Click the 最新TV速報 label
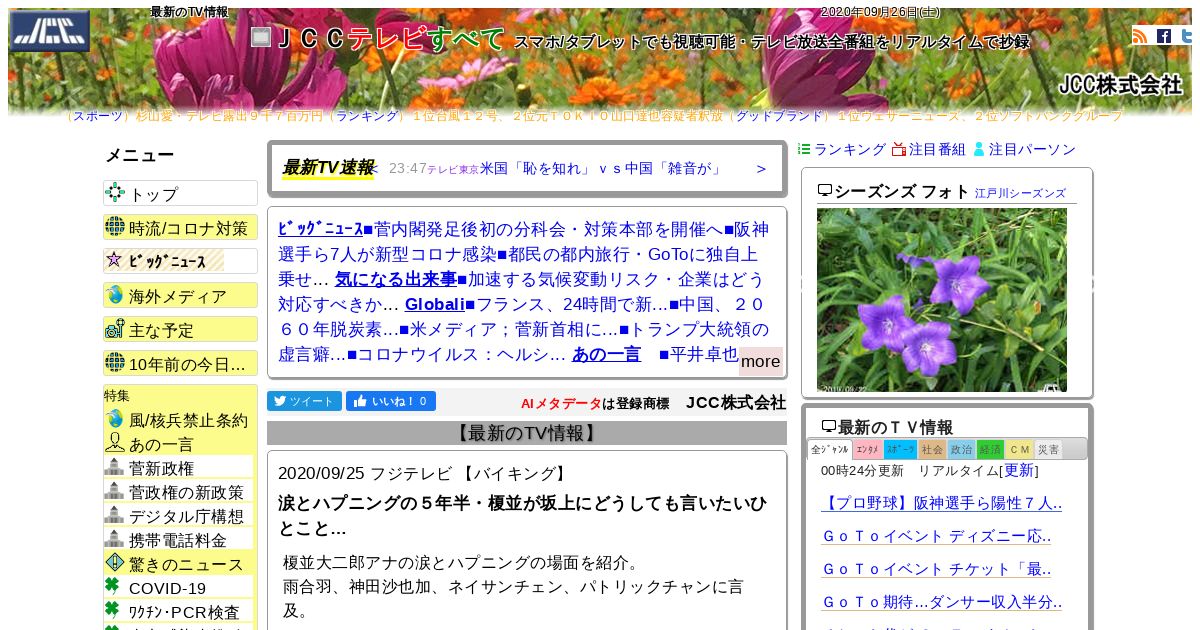Viewport: 1200px width, 630px height. click(328, 168)
